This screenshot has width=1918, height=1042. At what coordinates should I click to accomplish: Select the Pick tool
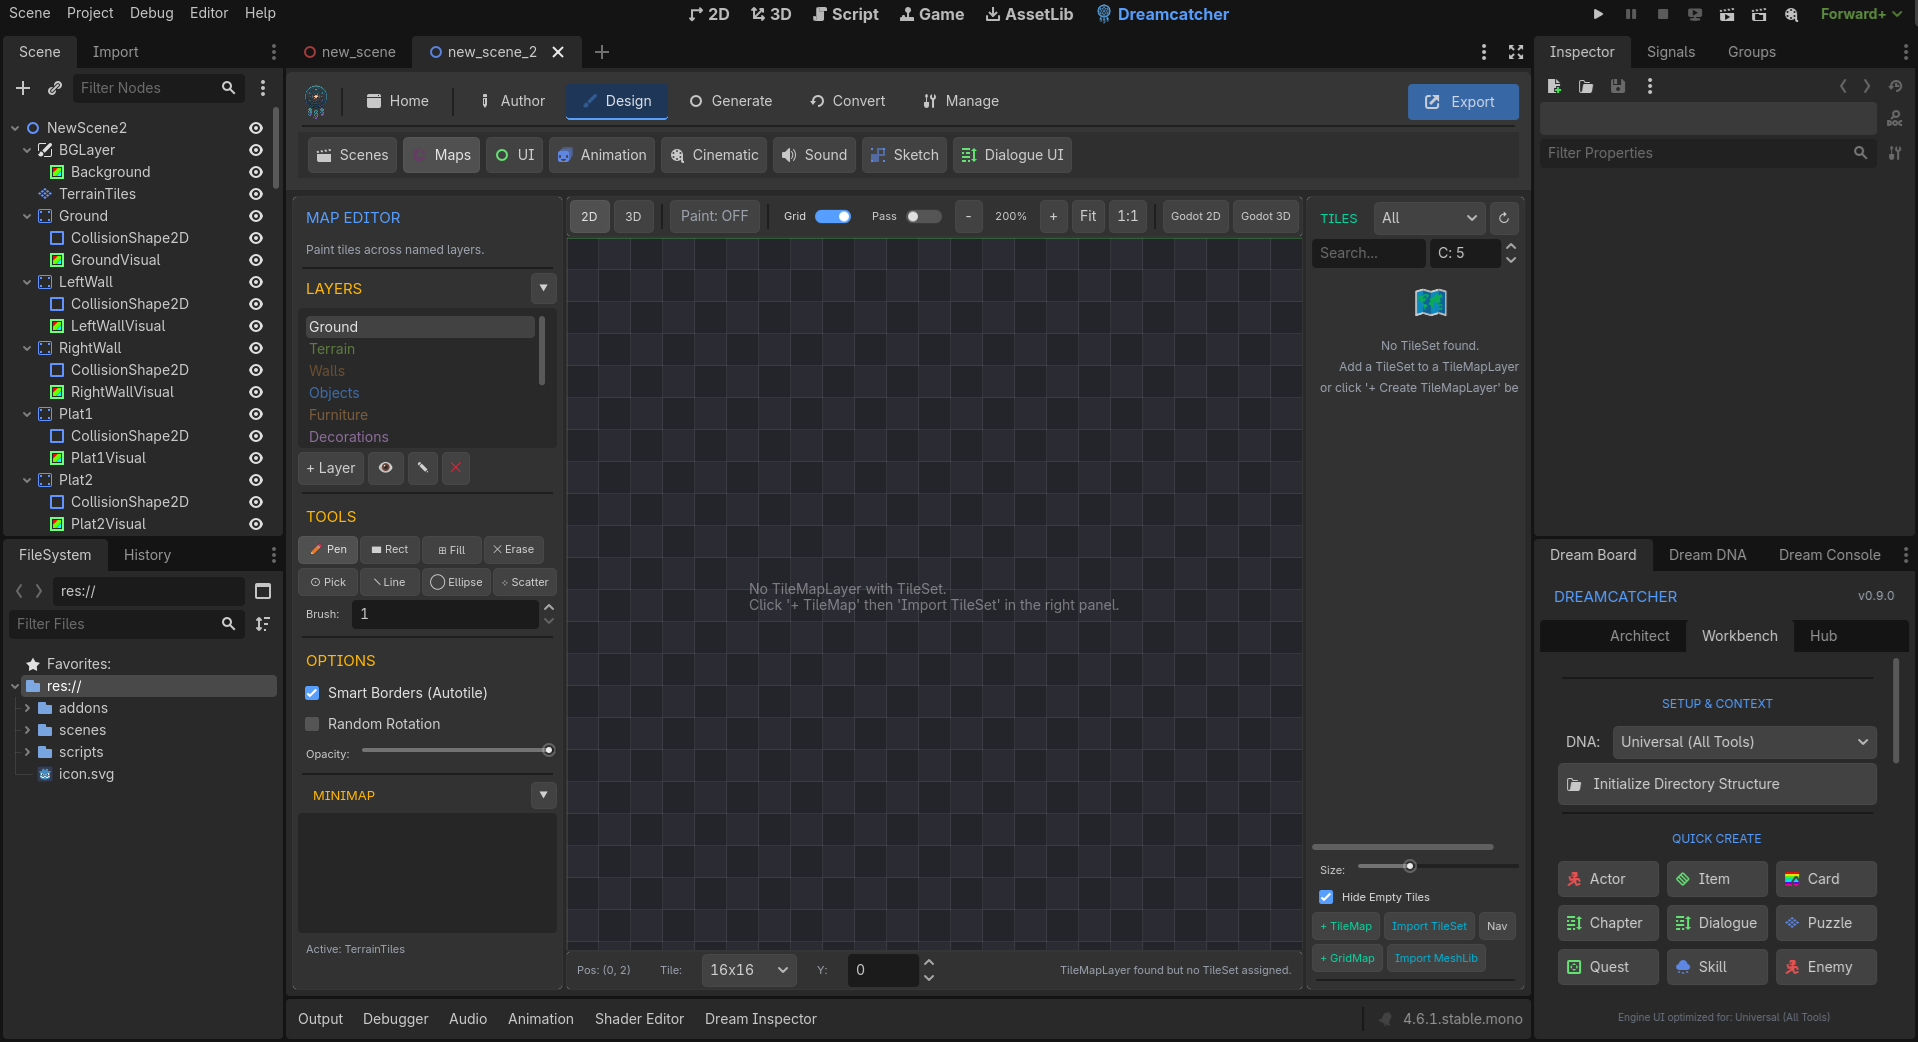point(328,582)
